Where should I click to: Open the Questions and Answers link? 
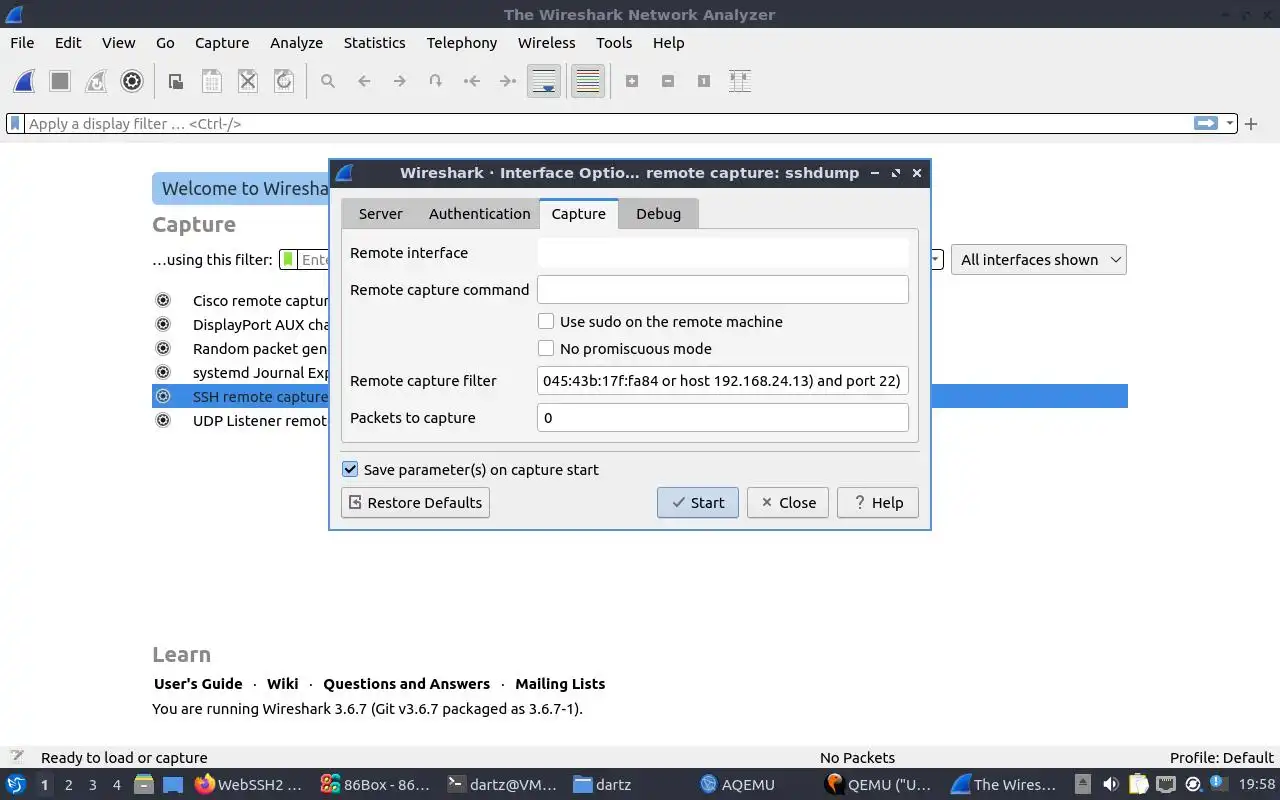click(x=406, y=684)
